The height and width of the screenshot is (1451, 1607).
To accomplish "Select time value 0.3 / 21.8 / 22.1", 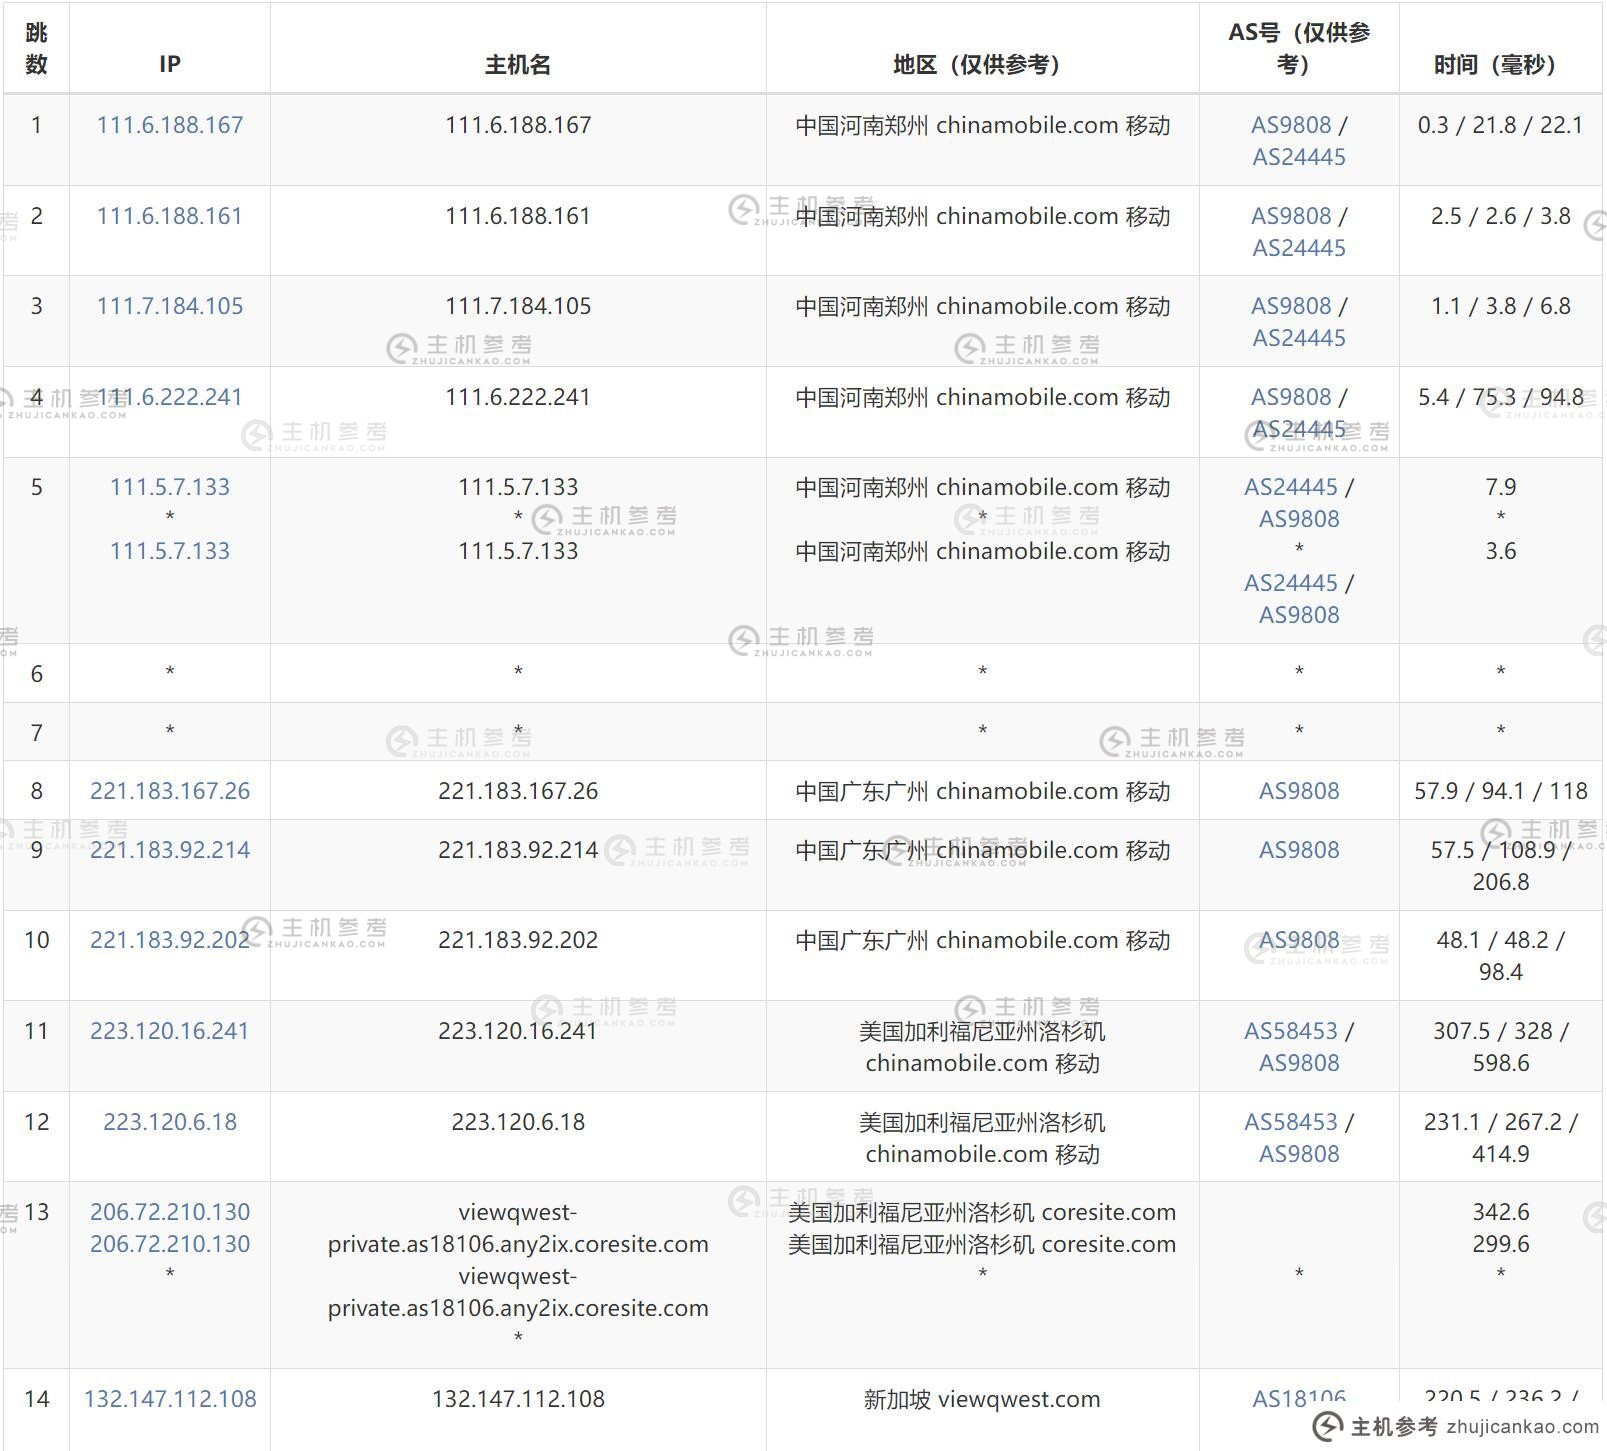I will 1500,125.
